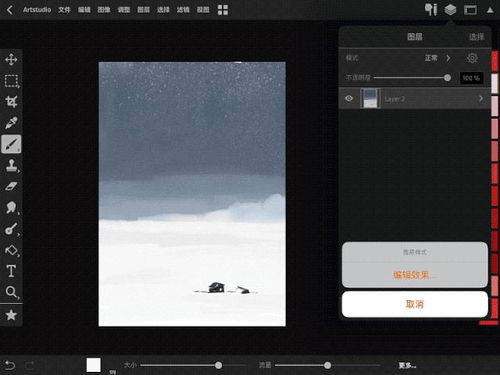The image size is (500, 375).
Task: Open the 选择 menu in the top bar
Action: [x=163, y=10]
